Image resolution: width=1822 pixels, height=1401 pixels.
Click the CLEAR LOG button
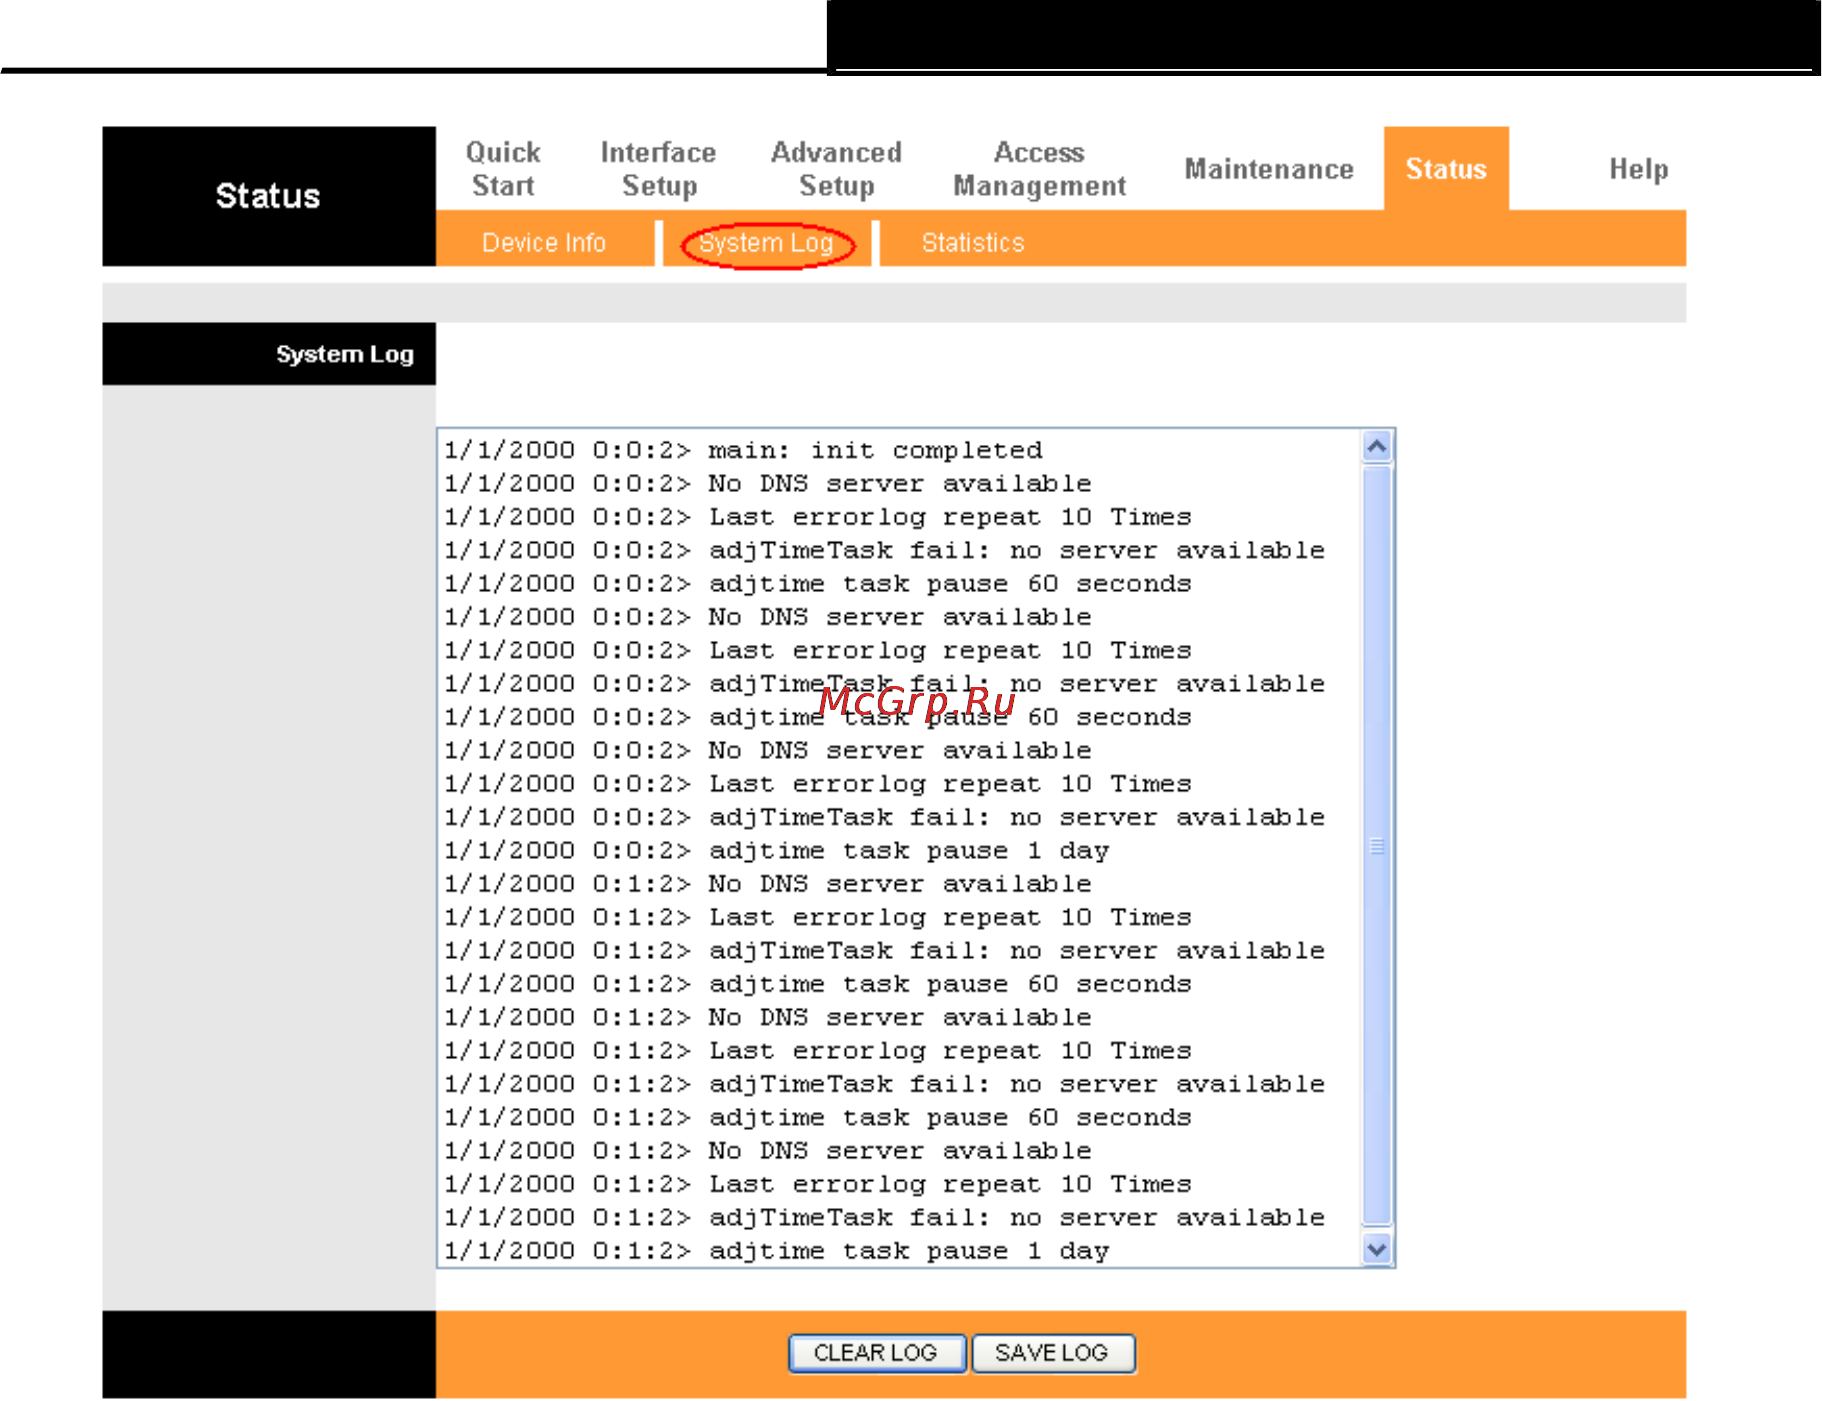point(876,1353)
